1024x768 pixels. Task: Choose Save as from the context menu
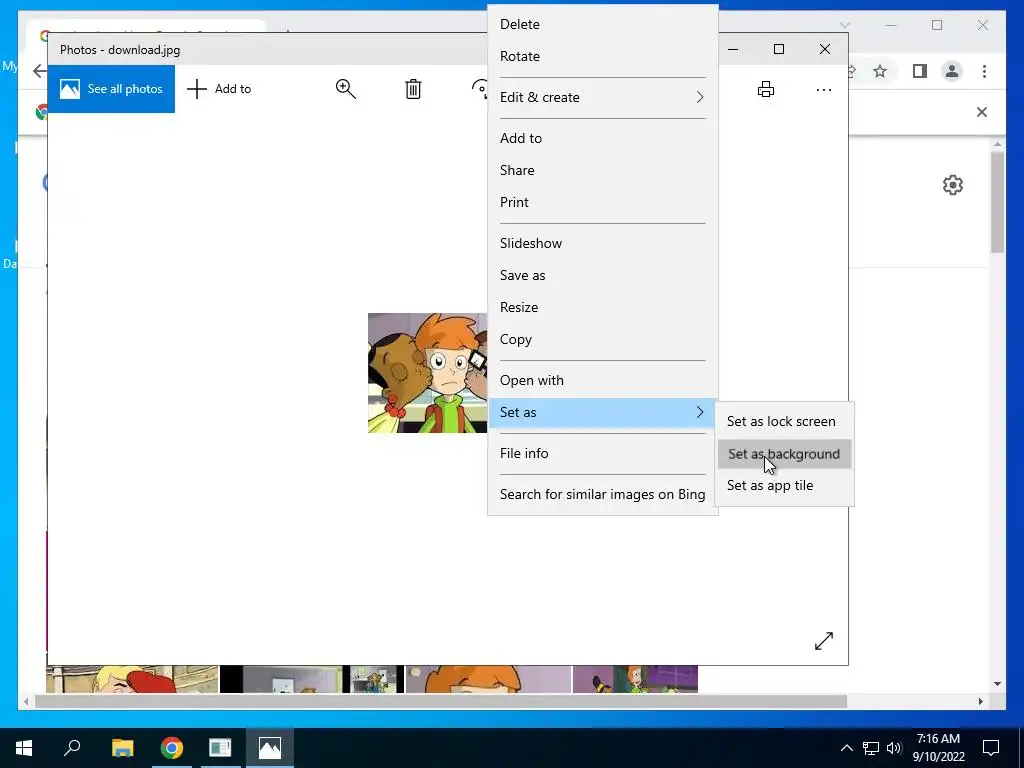pyautogui.click(x=602, y=275)
